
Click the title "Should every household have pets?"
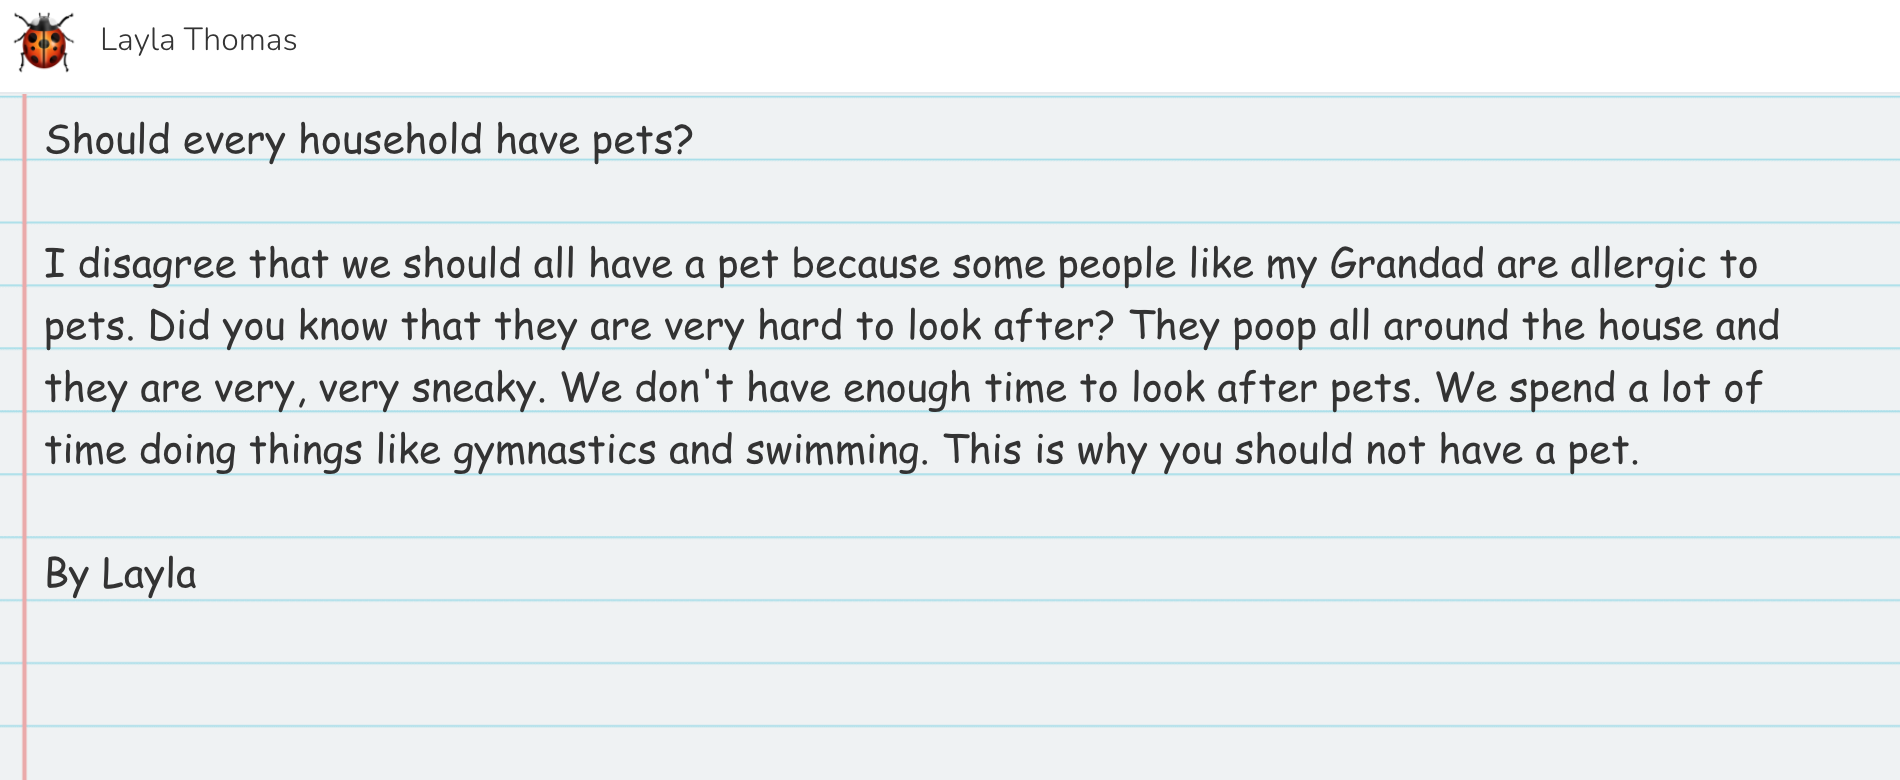coord(369,140)
